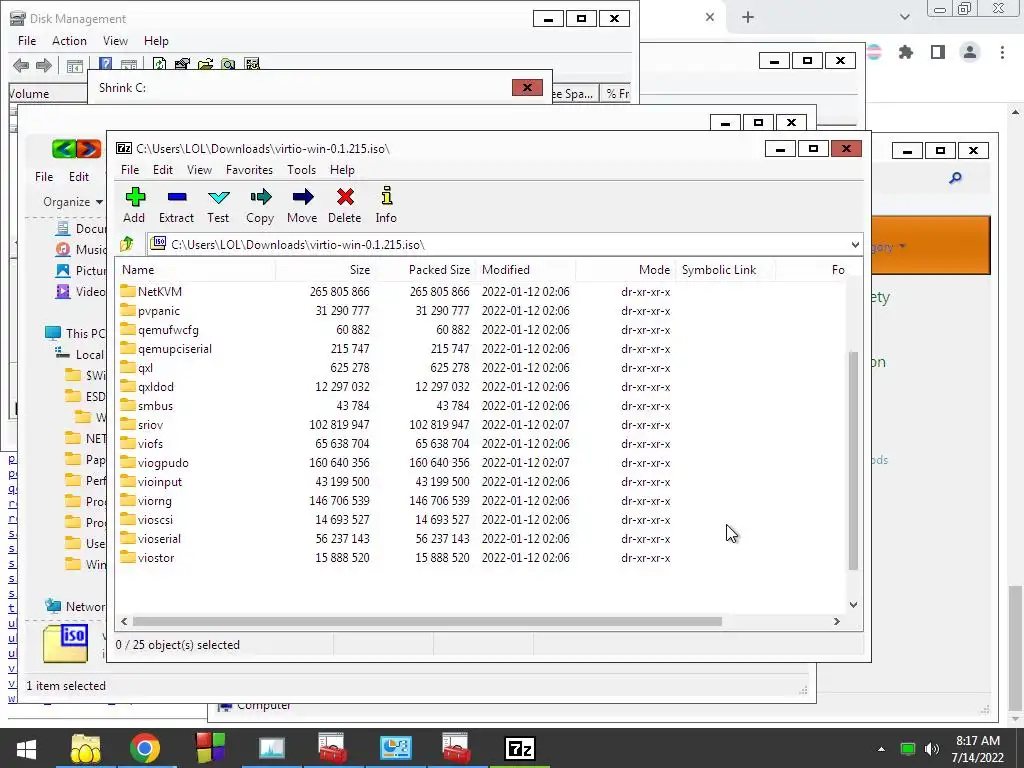Select the pvpanic folder

[150, 311]
